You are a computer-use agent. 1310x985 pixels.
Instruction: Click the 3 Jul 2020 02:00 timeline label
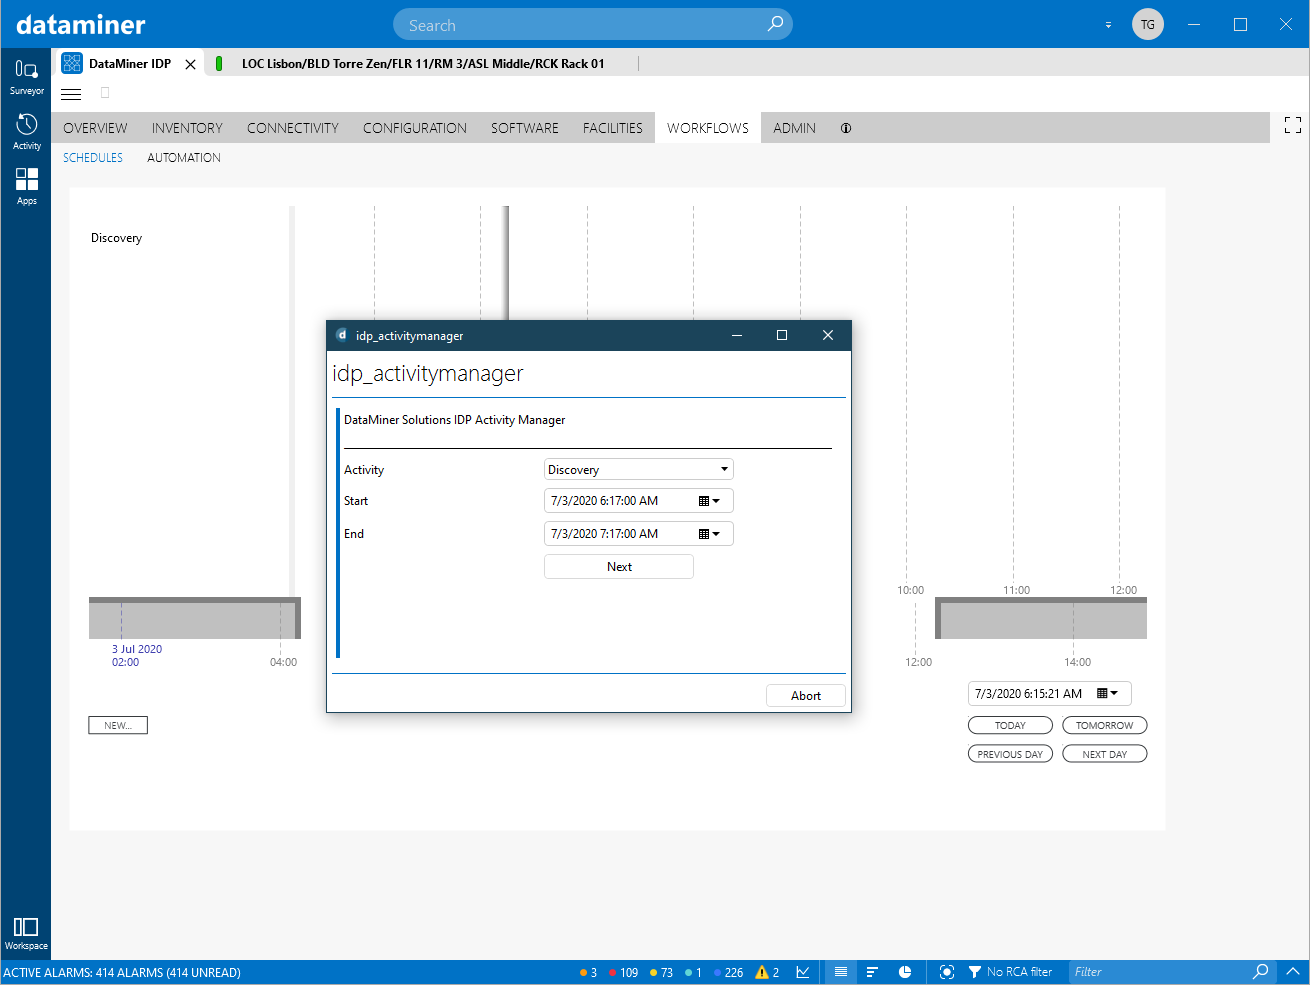pyautogui.click(x=137, y=656)
